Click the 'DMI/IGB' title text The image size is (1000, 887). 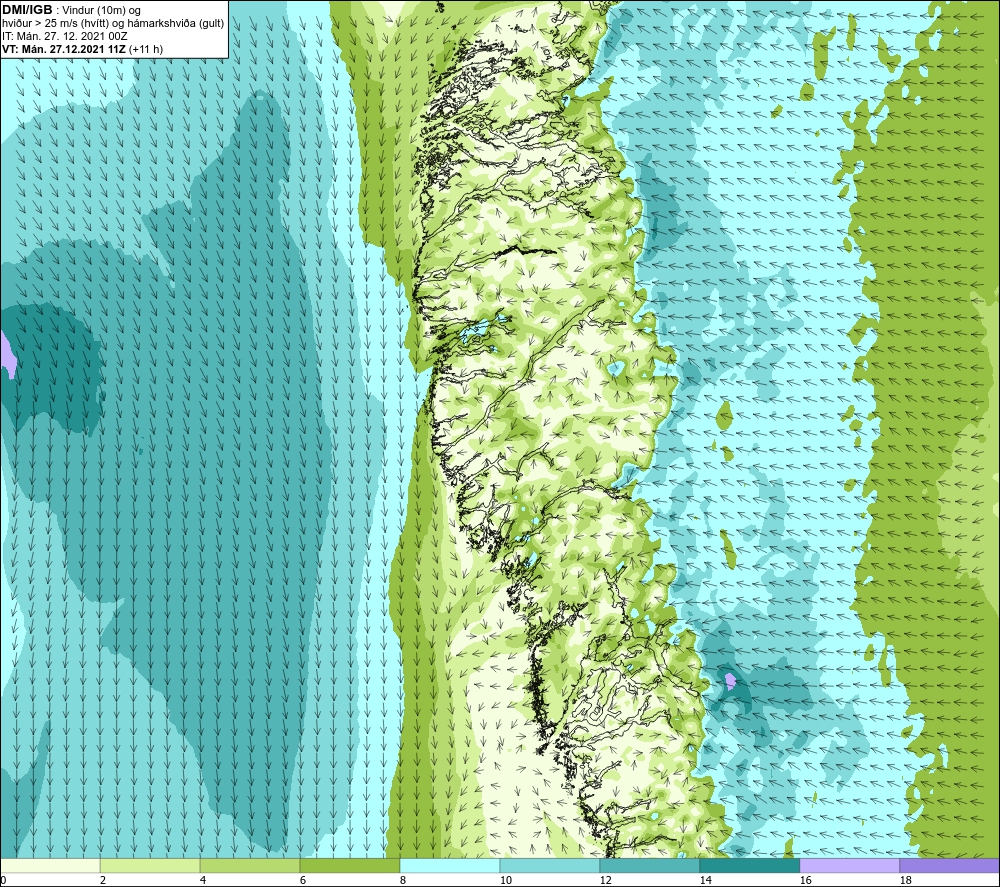coord(27,10)
